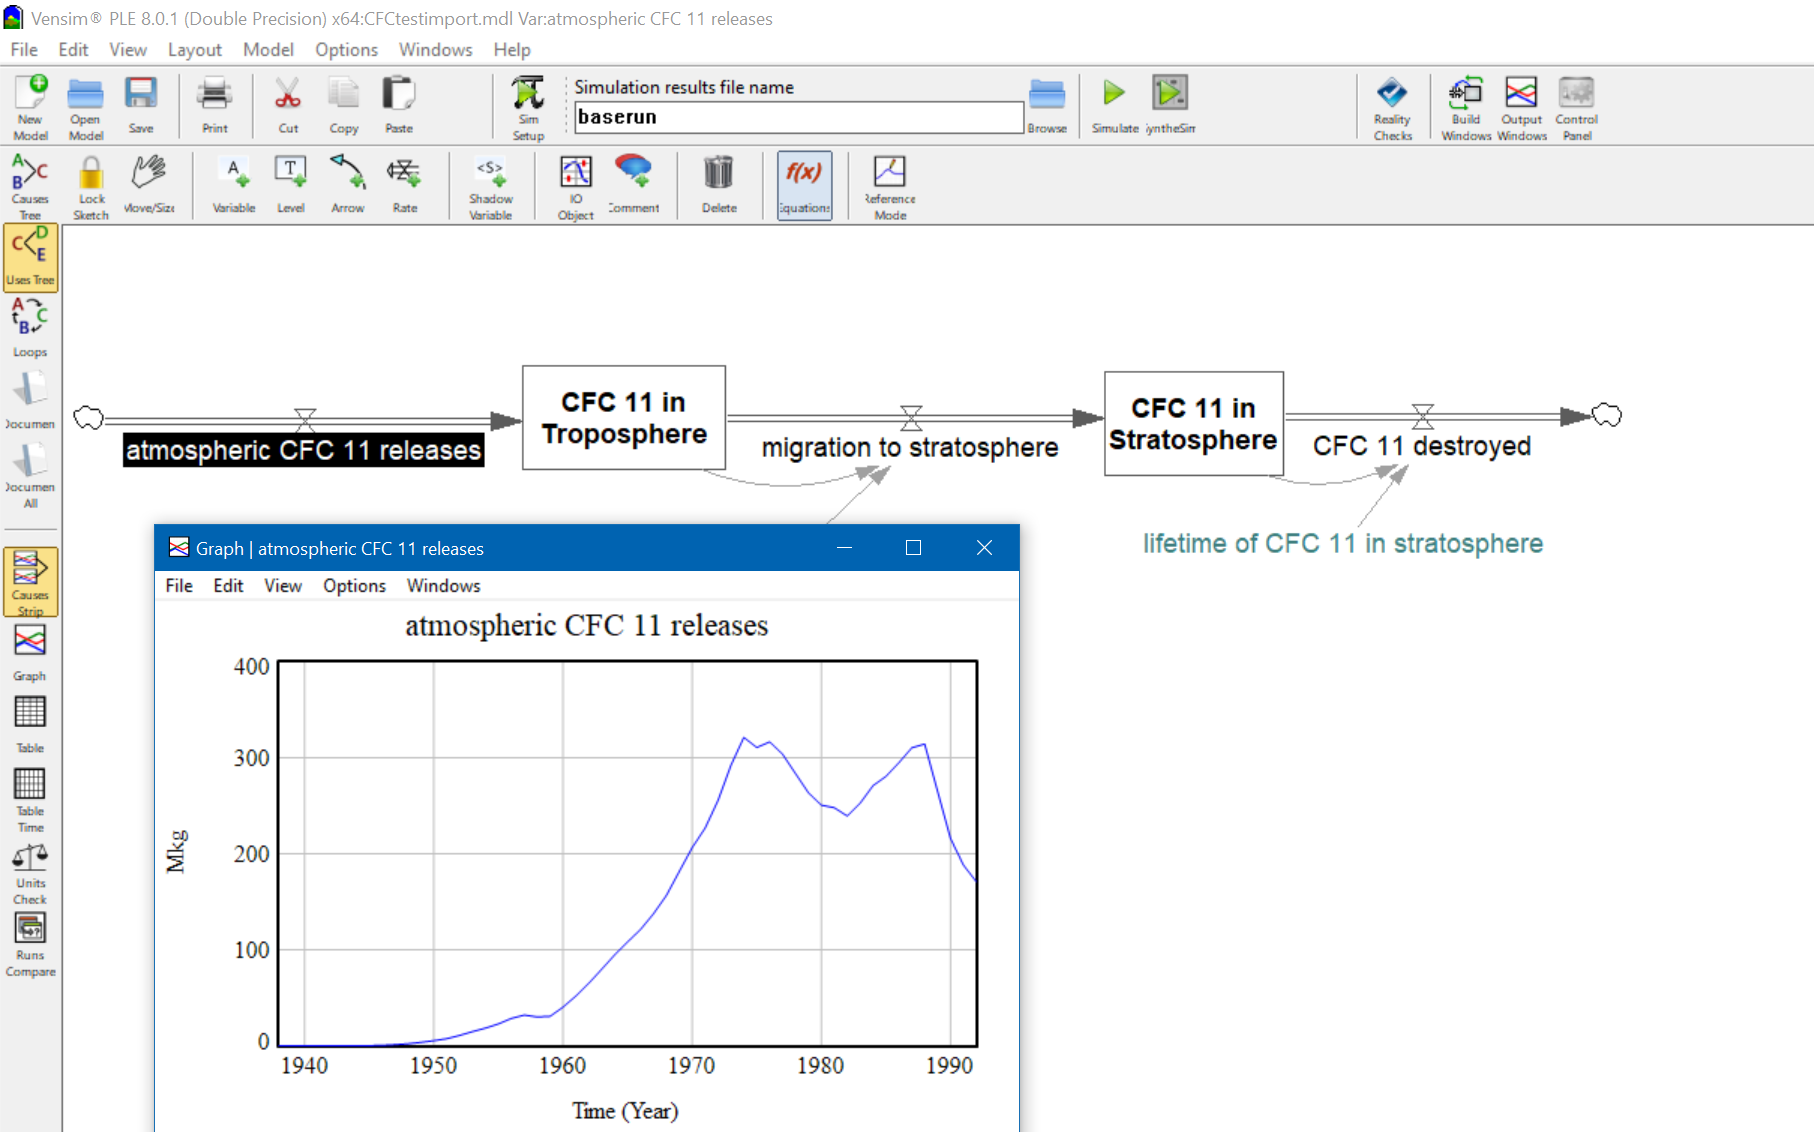Click the Table Time tool

pyautogui.click(x=30, y=800)
